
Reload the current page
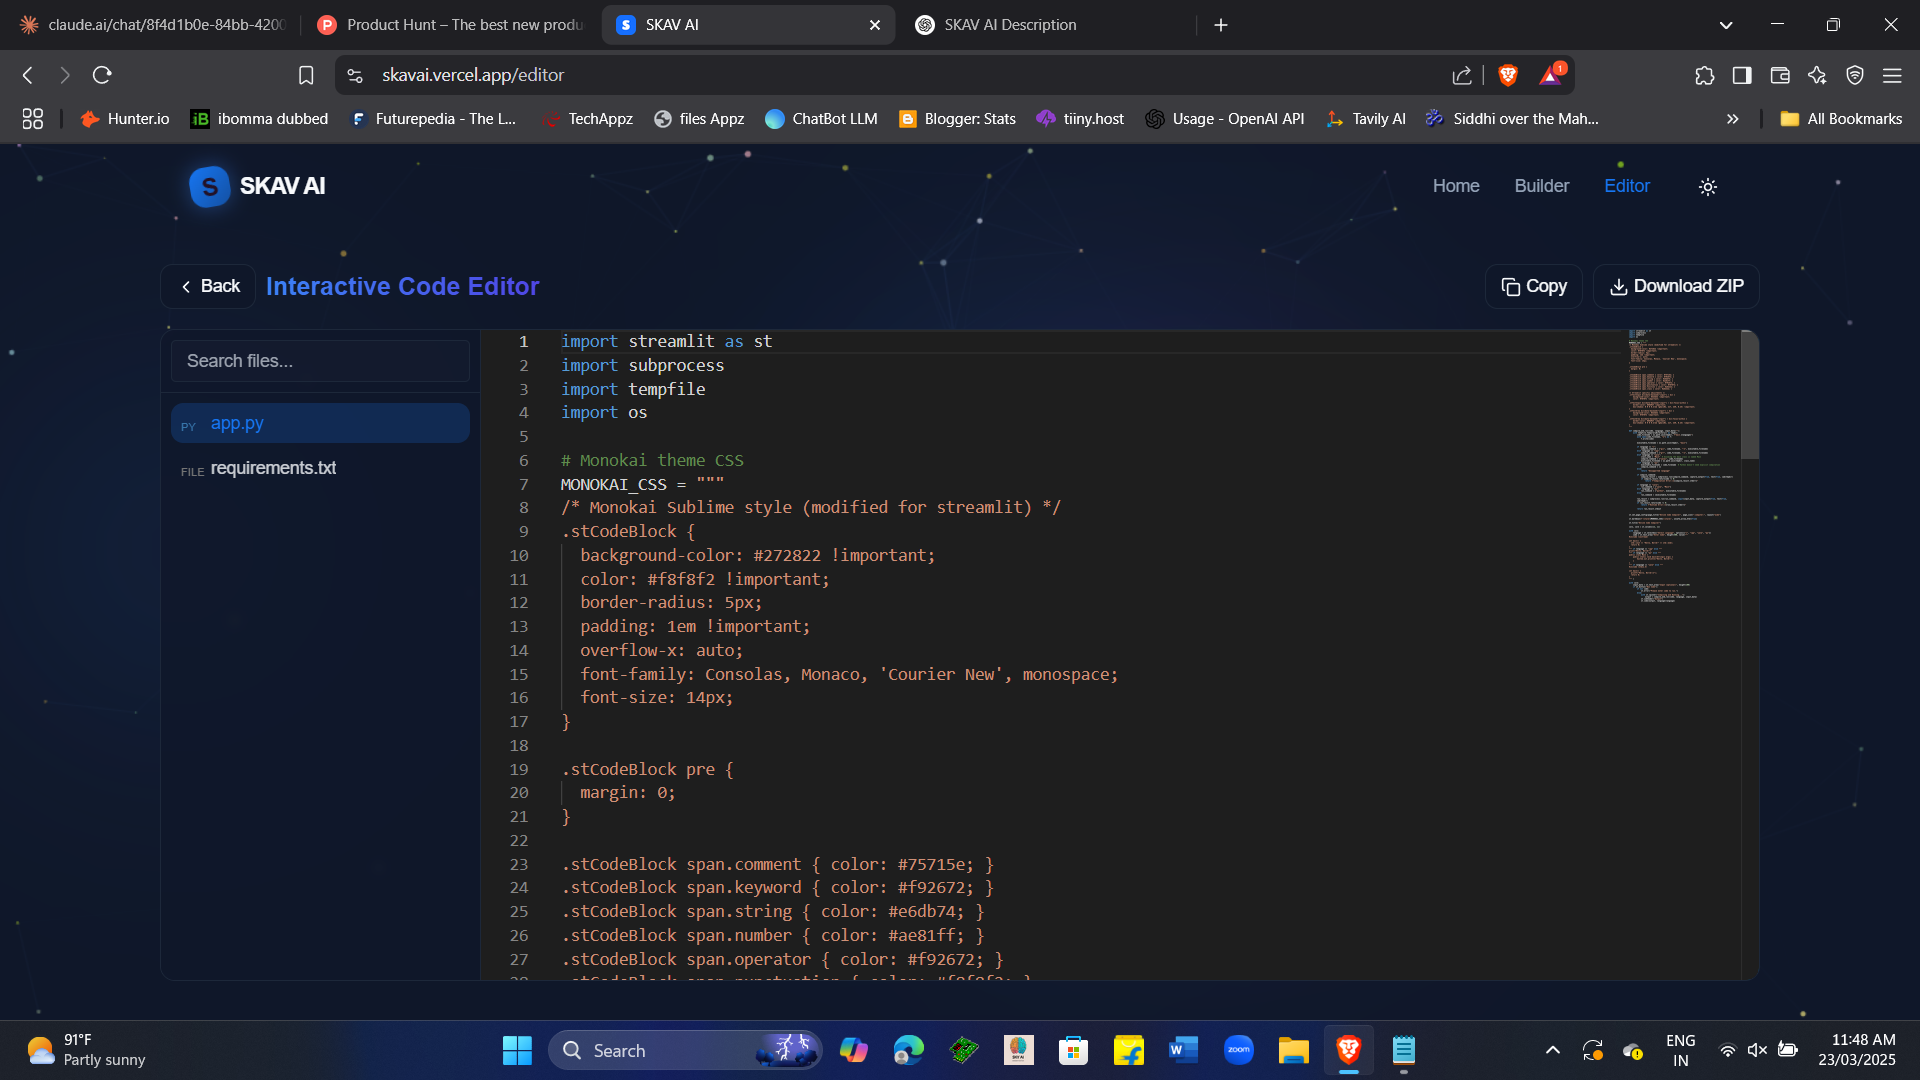click(102, 75)
